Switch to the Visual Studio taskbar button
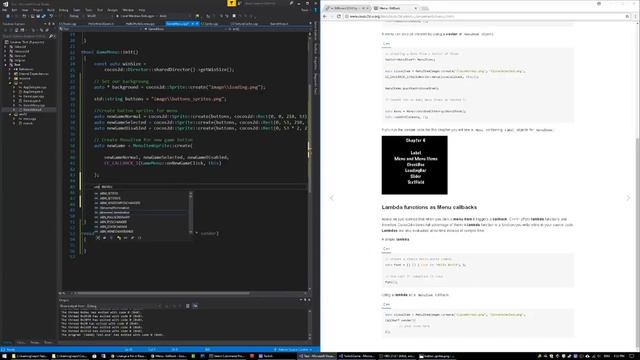 (316, 356)
